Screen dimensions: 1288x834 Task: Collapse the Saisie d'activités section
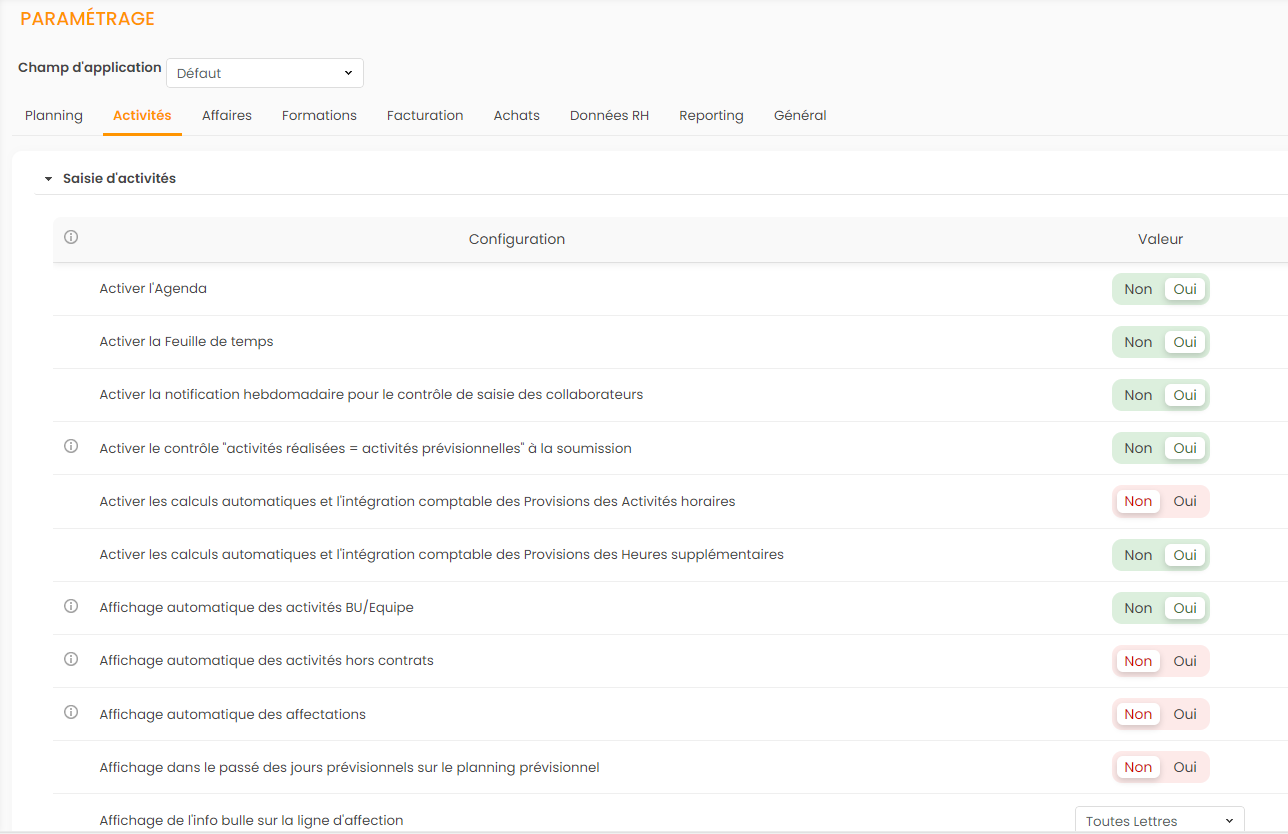[x=48, y=179]
